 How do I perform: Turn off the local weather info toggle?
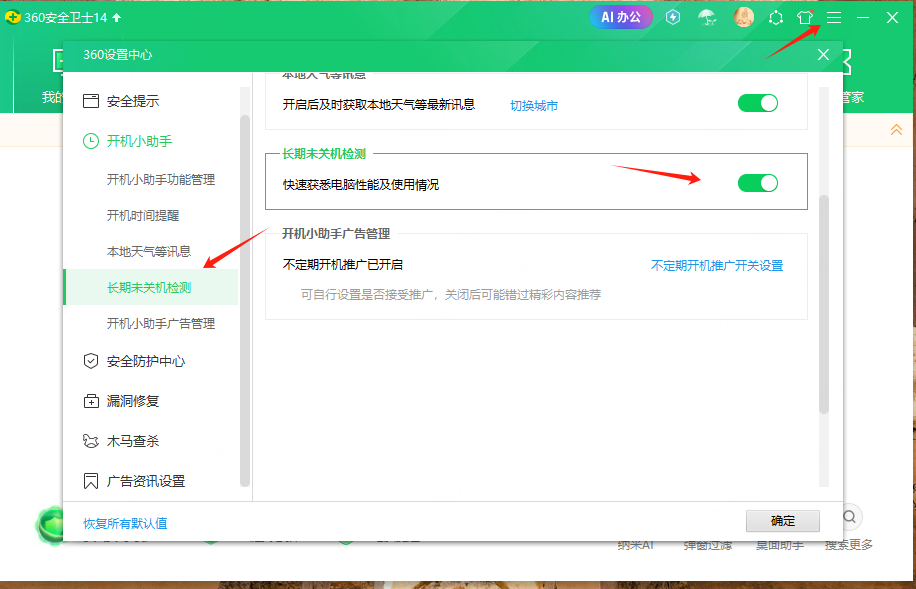click(757, 103)
